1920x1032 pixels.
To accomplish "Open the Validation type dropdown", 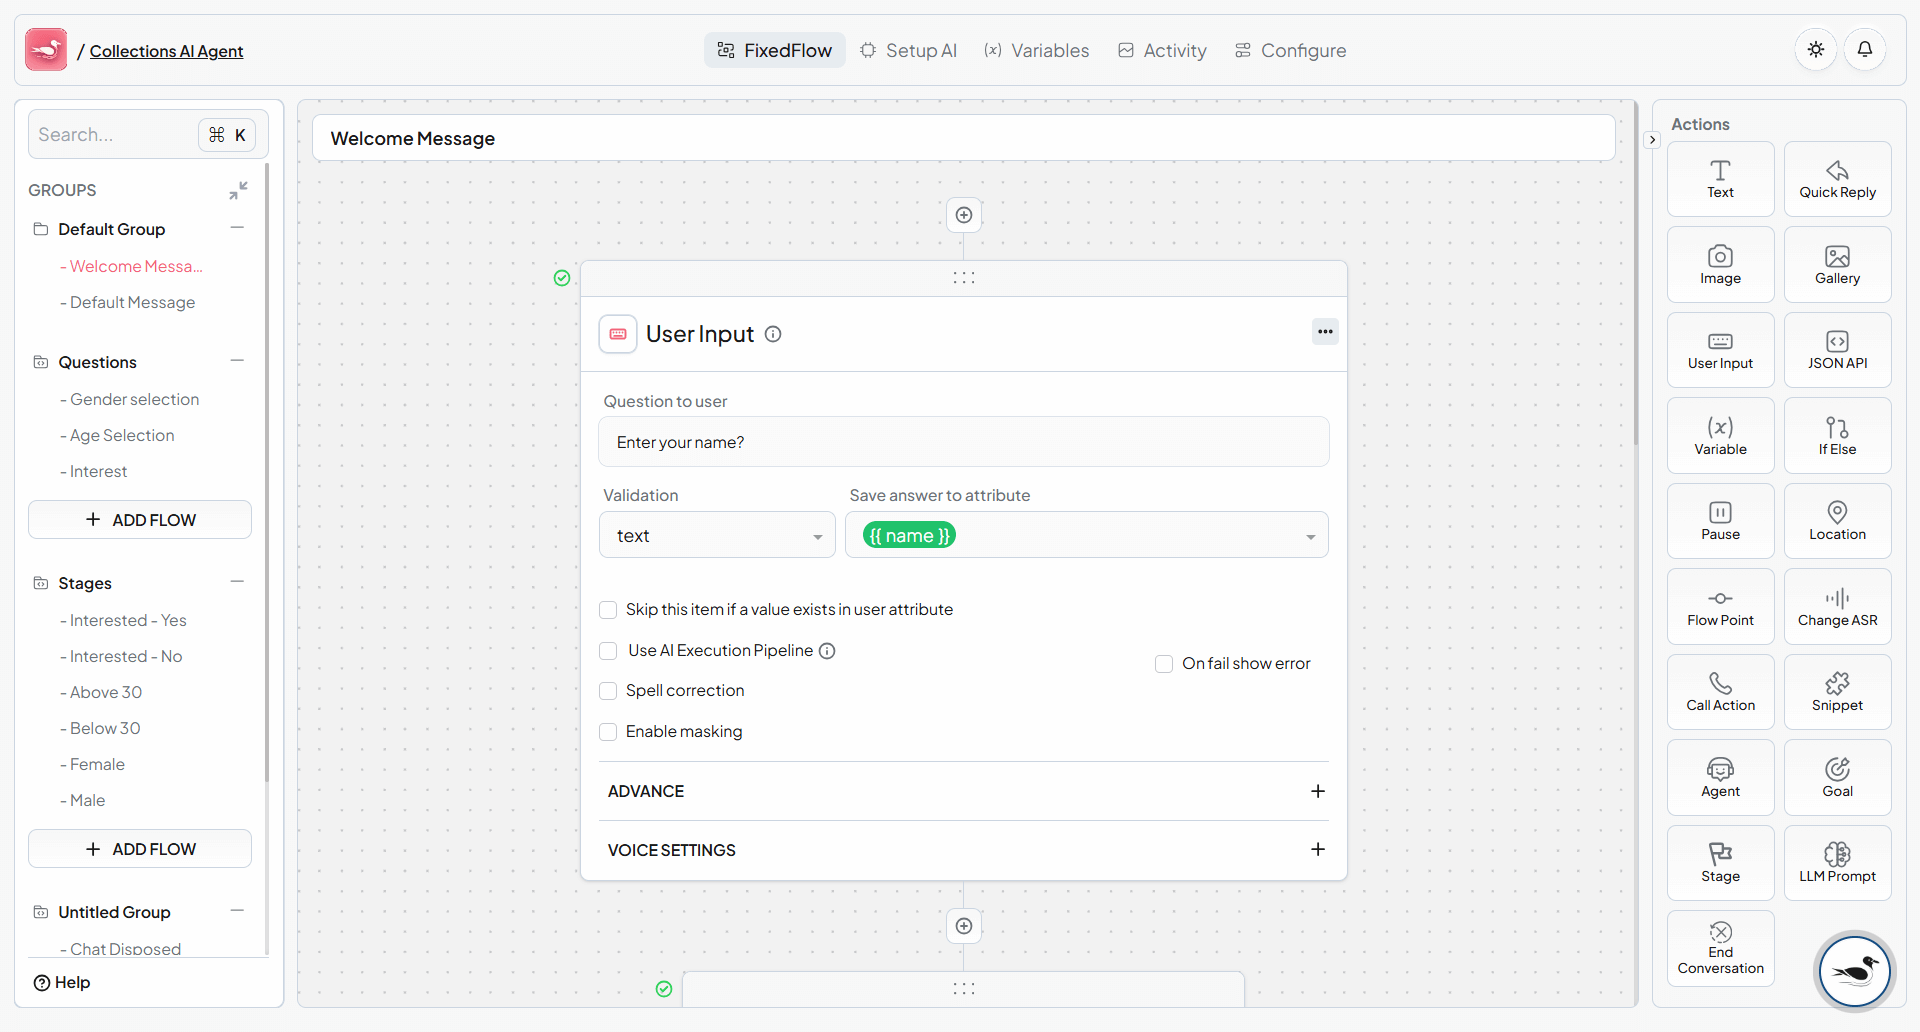I will click(717, 535).
